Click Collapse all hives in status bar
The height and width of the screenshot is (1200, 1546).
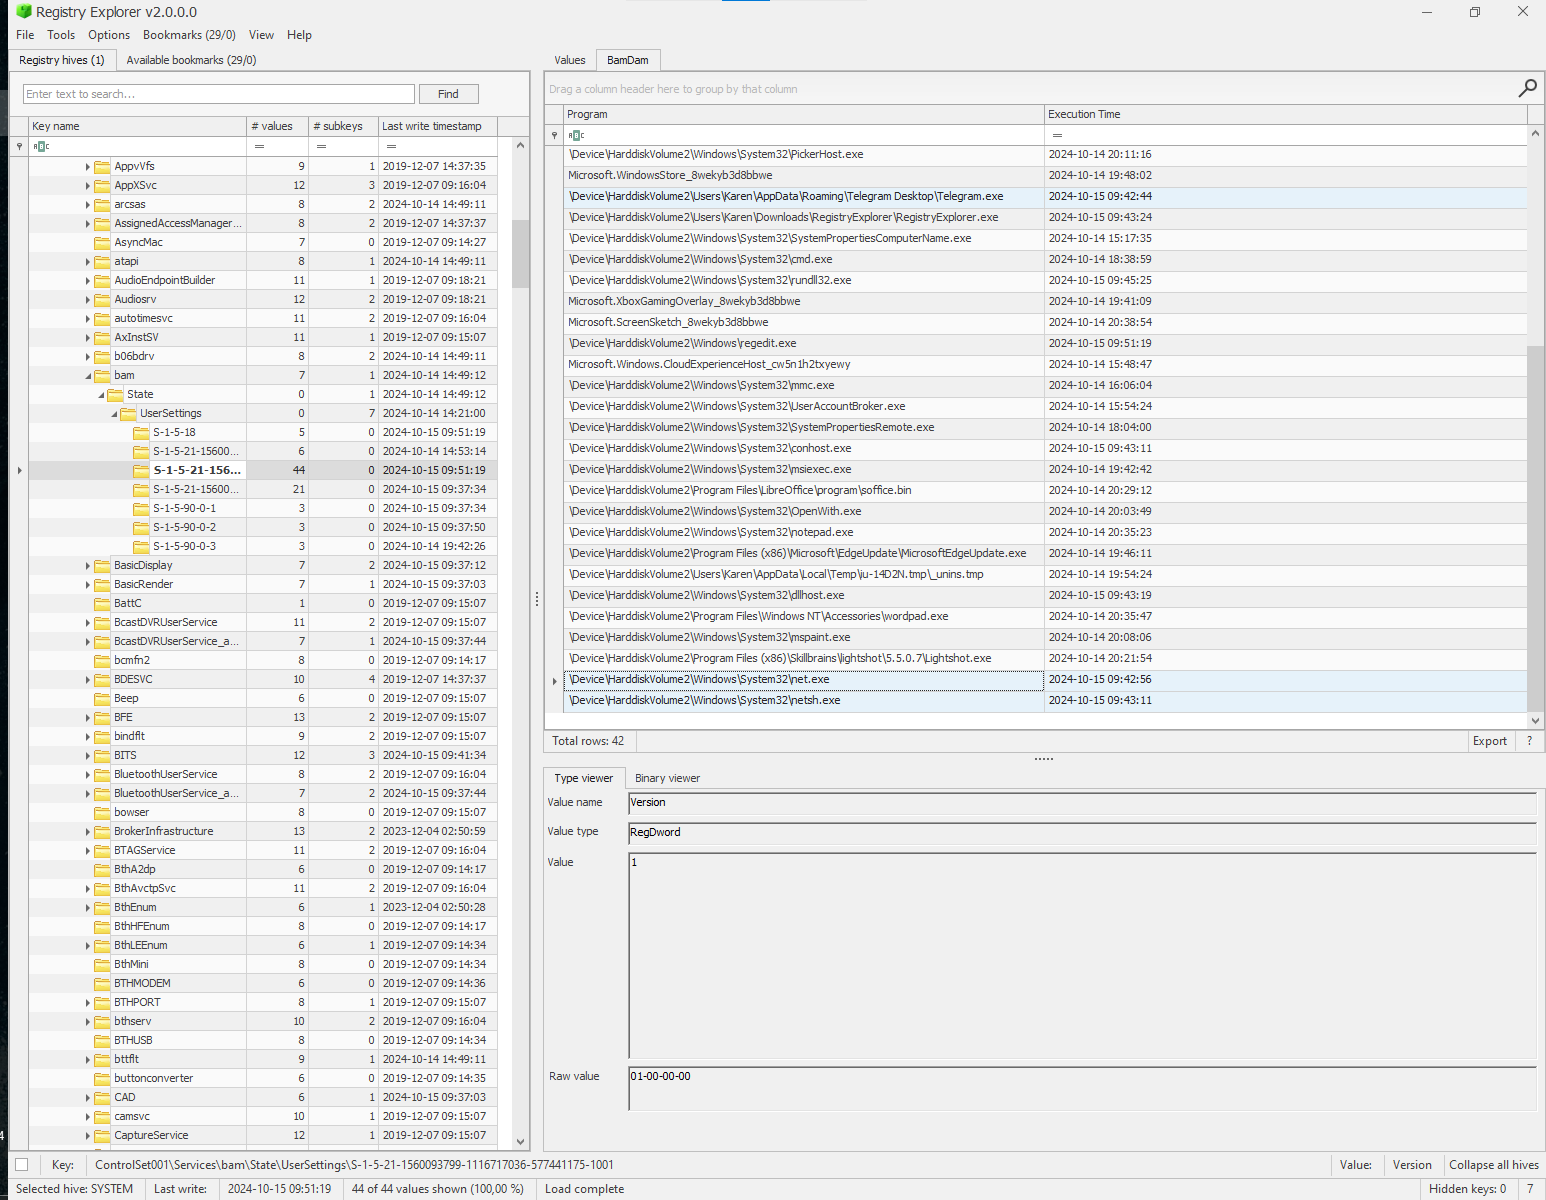1493,1165
